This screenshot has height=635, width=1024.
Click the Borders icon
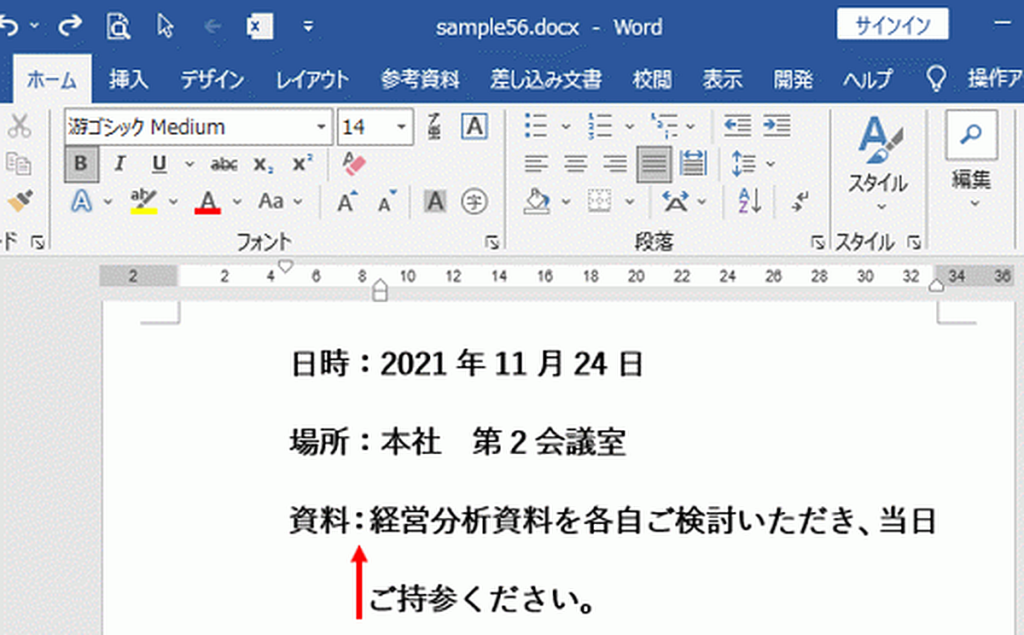[600, 201]
